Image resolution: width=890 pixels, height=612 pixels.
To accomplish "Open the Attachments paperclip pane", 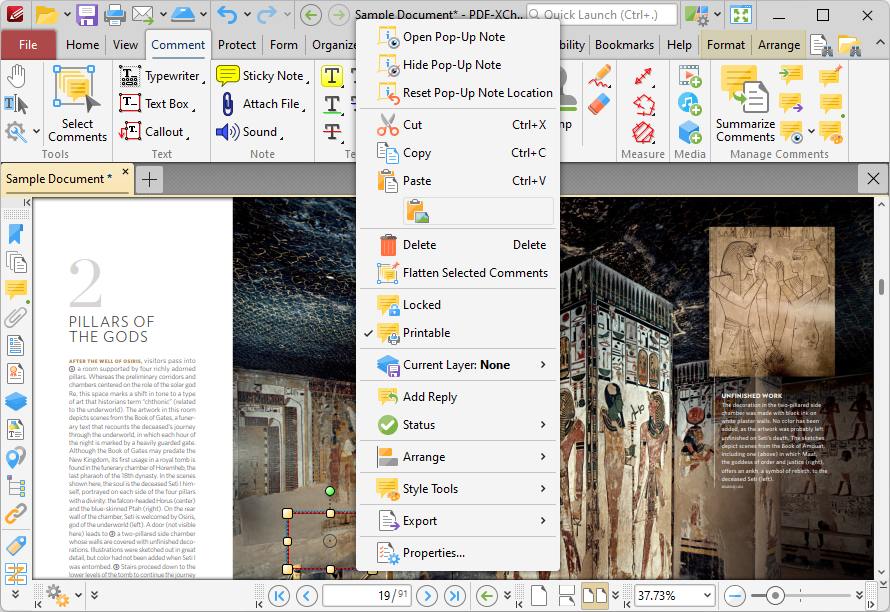I will click(16, 317).
